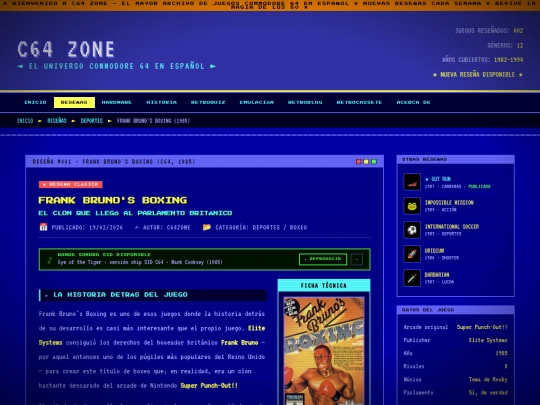This screenshot has height=405, width=540.
Task: Open the Retroquiz menu item
Action: pos(208,102)
